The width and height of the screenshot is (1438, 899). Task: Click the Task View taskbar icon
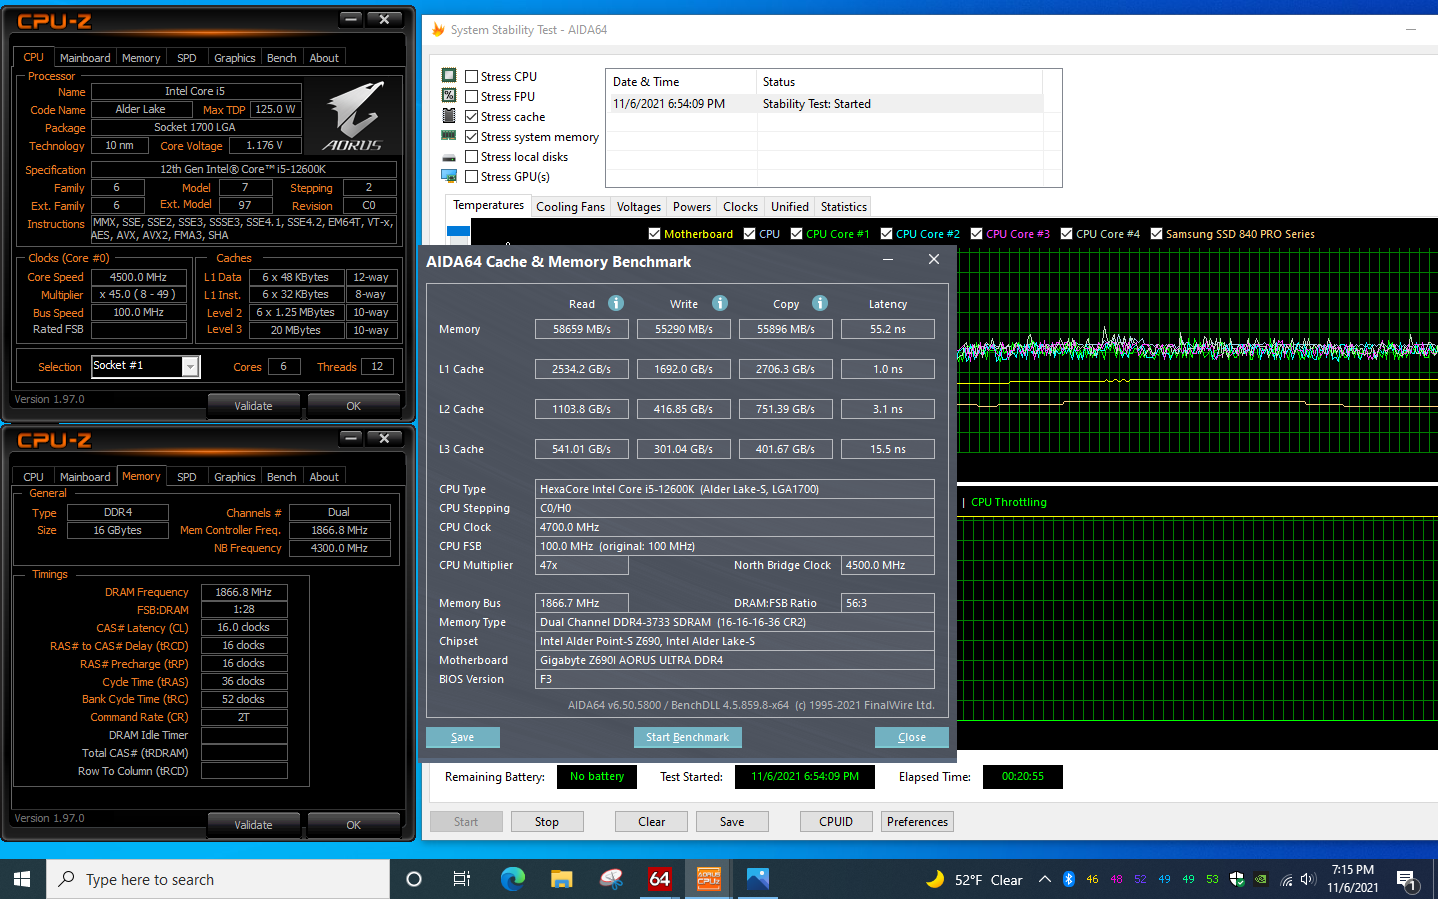pyautogui.click(x=462, y=879)
